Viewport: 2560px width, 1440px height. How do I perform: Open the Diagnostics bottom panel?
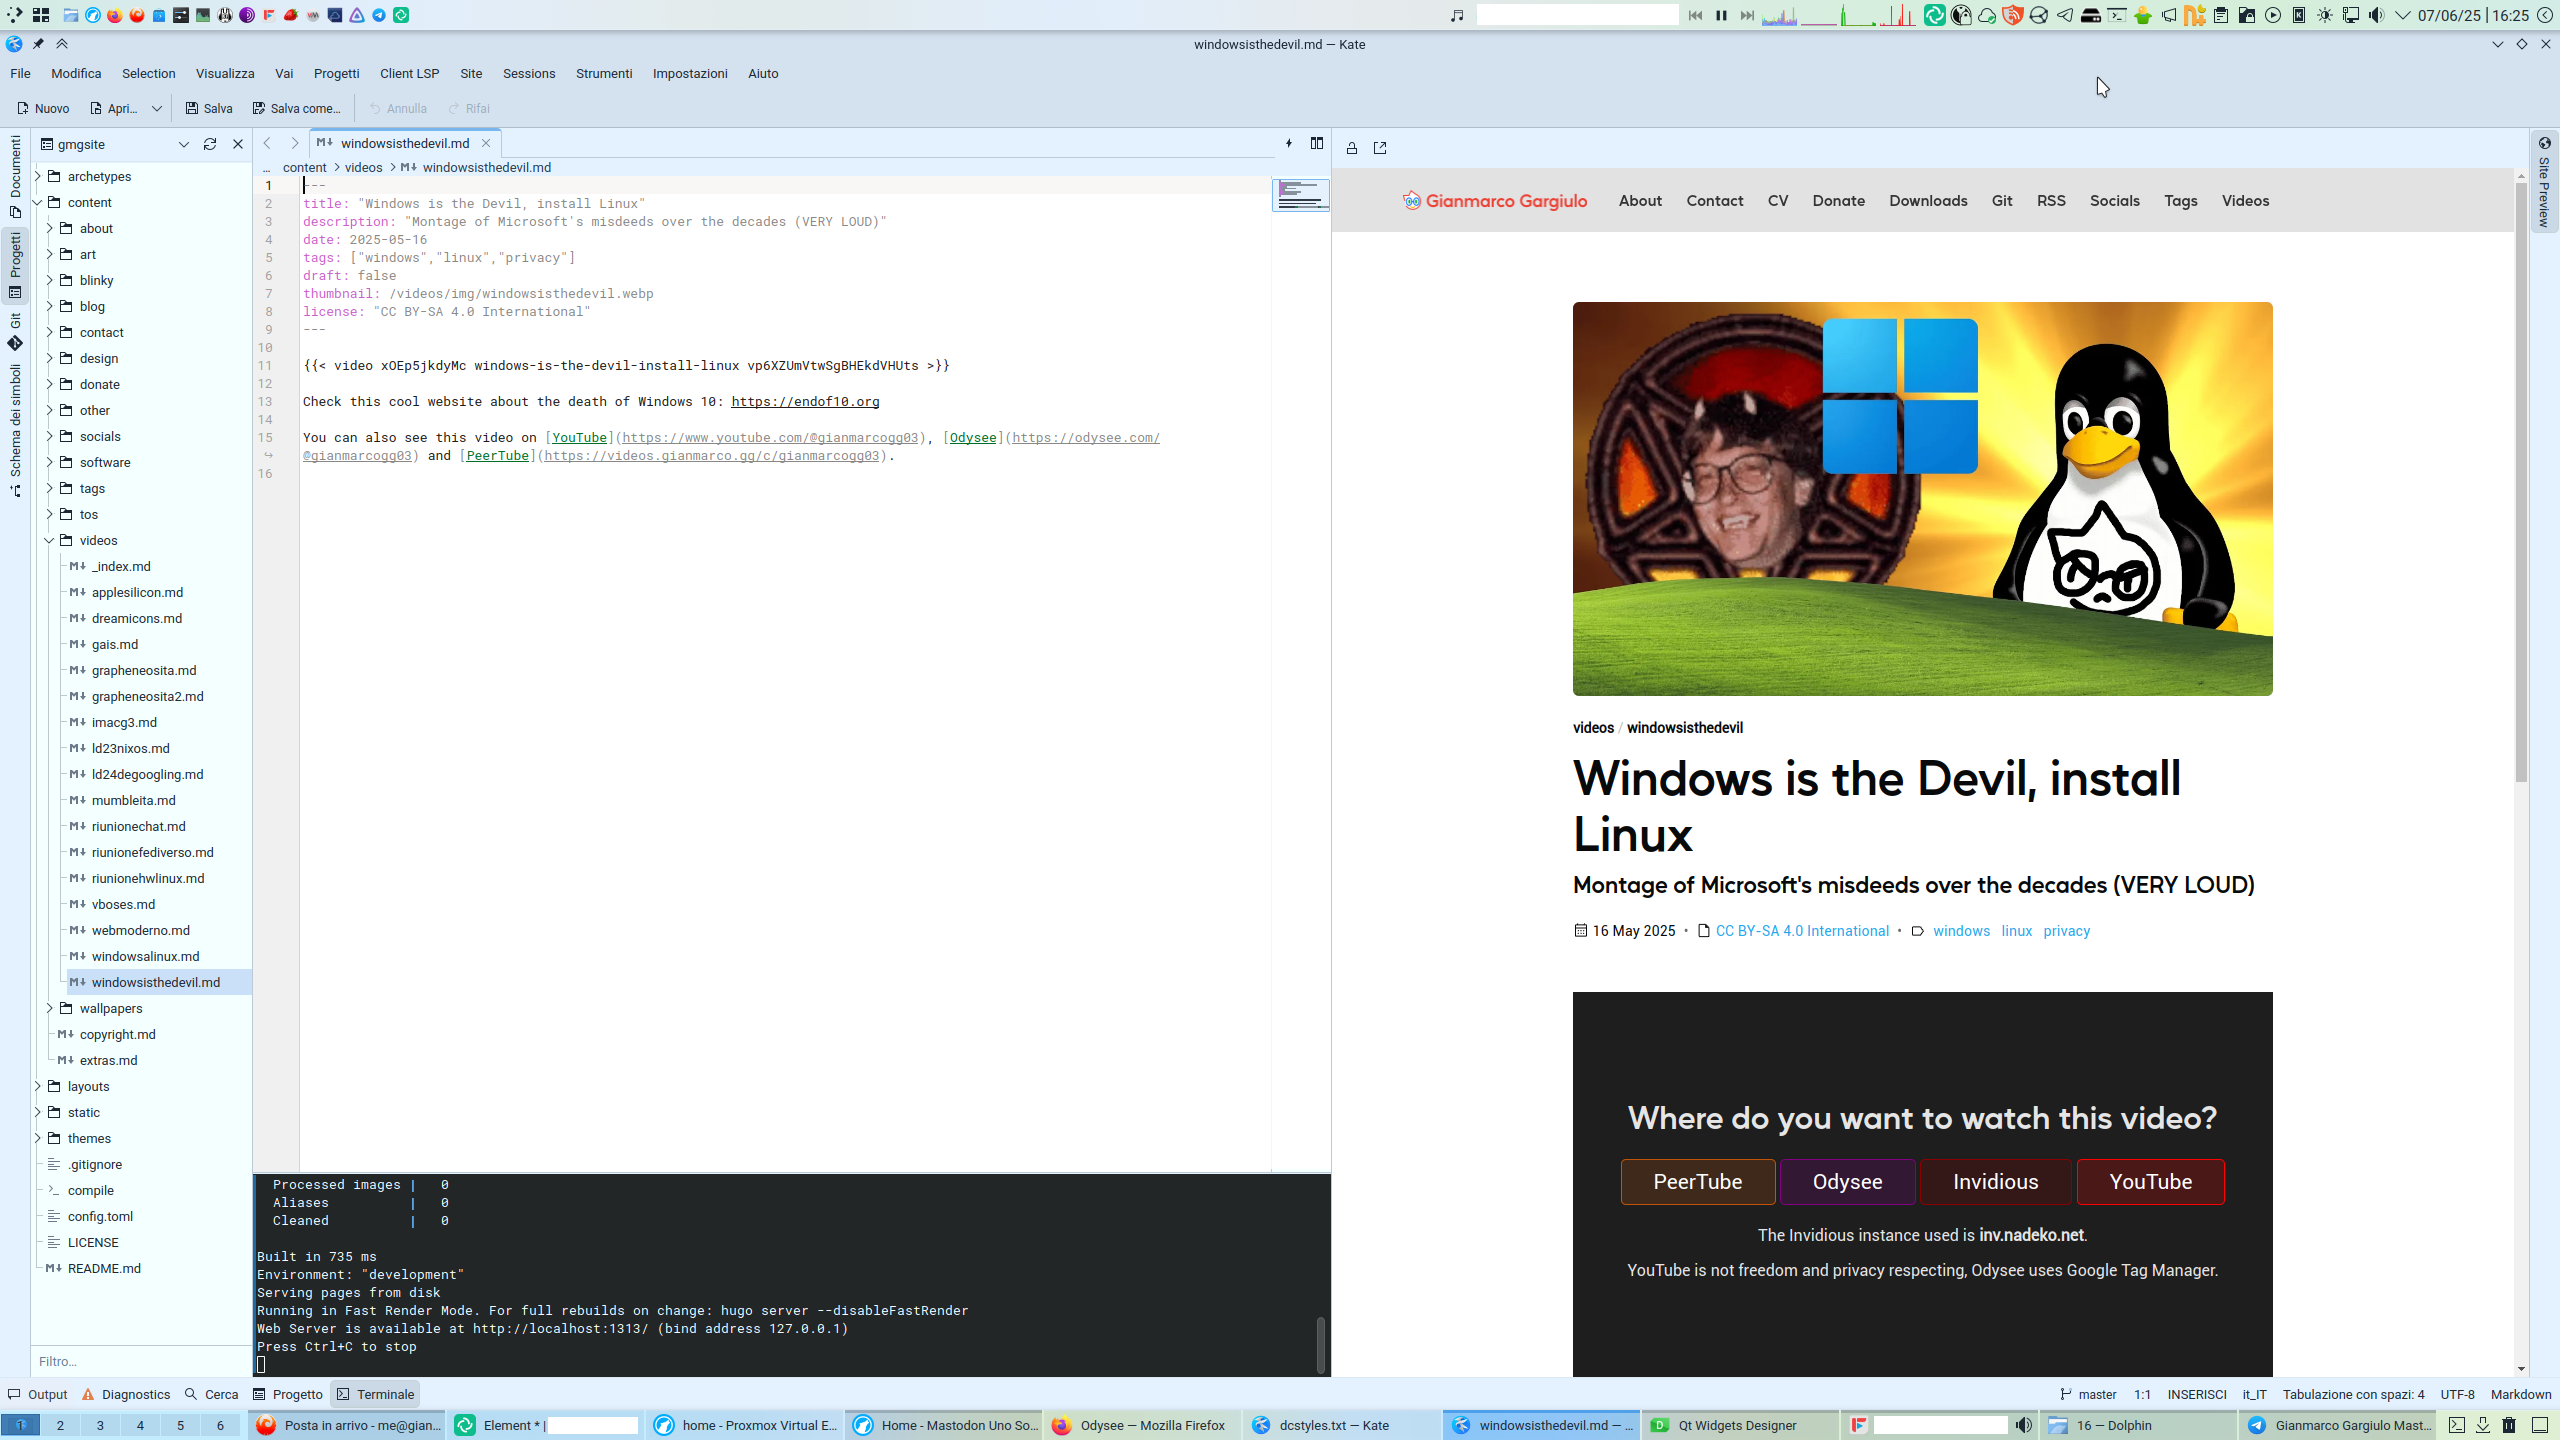click(x=126, y=1394)
